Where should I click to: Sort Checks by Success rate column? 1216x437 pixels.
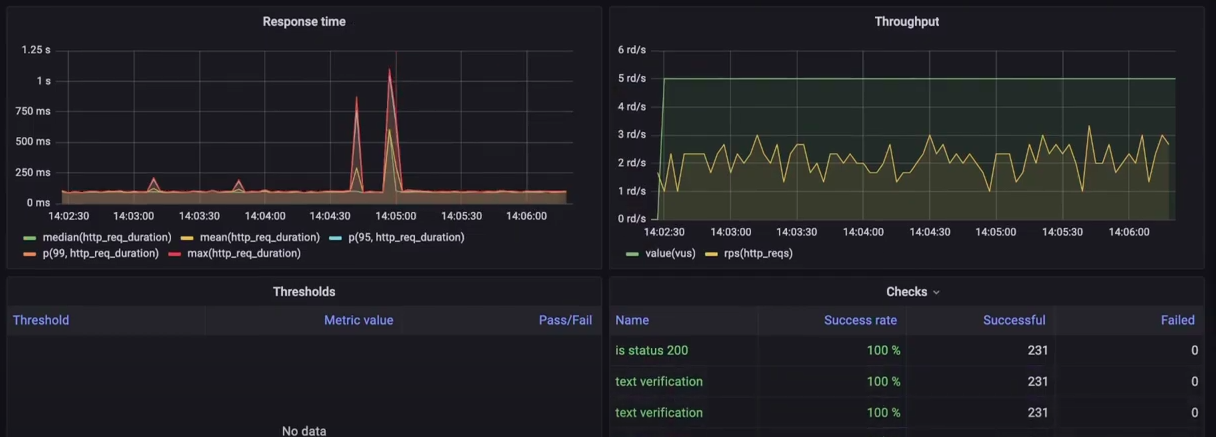tap(860, 320)
